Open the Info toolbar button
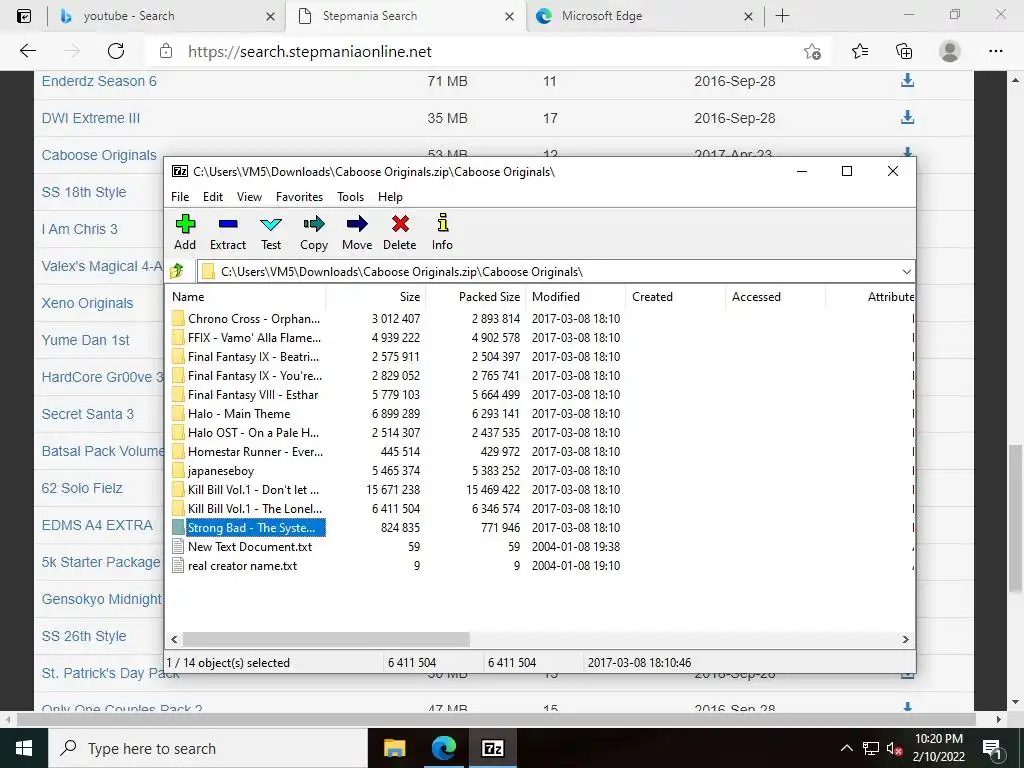Image resolution: width=1024 pixels, height=768 pixels. pos(442,232)
